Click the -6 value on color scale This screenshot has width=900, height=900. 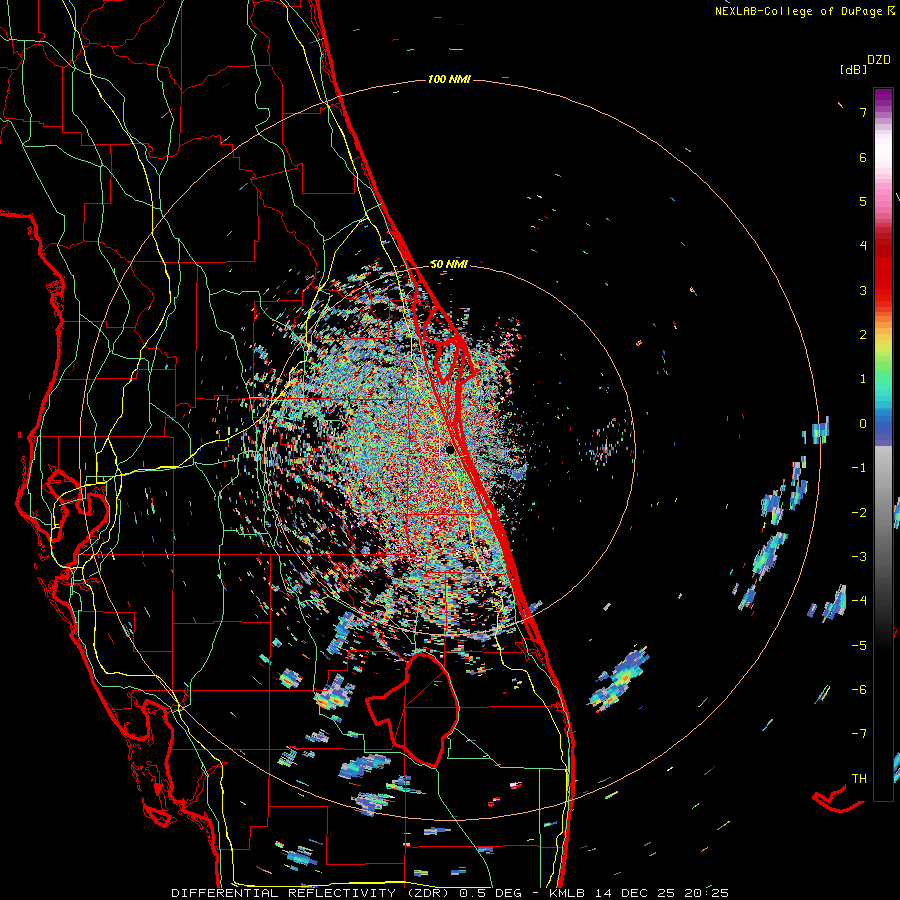coord(859,690)
